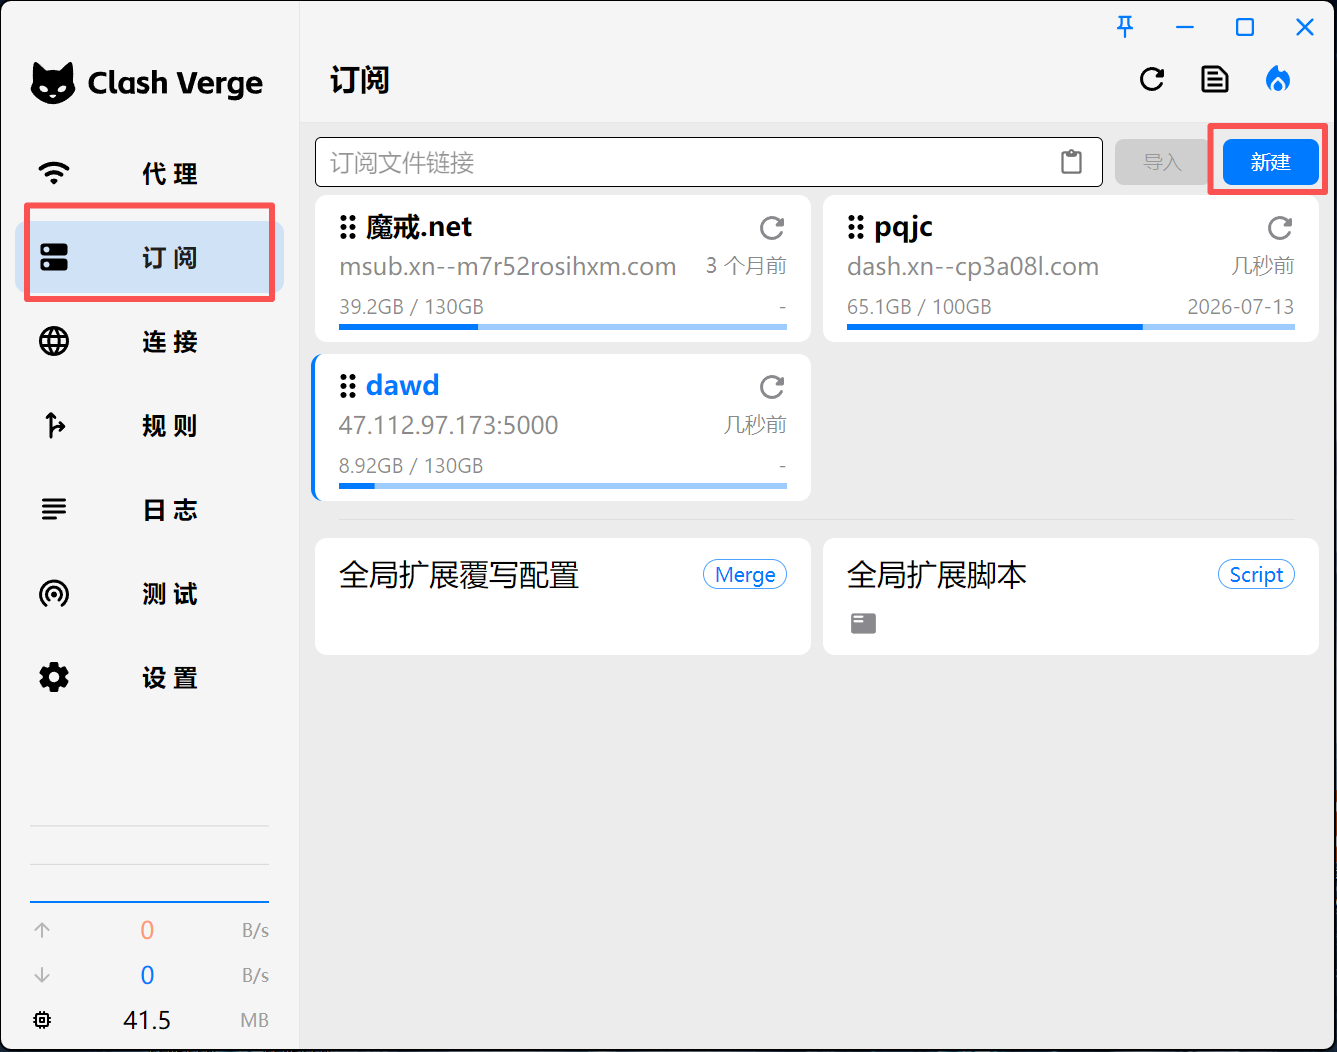Click the blue flame icon
The height and width of the screenshot is (1052, 1337).
tap(1278, 79)
